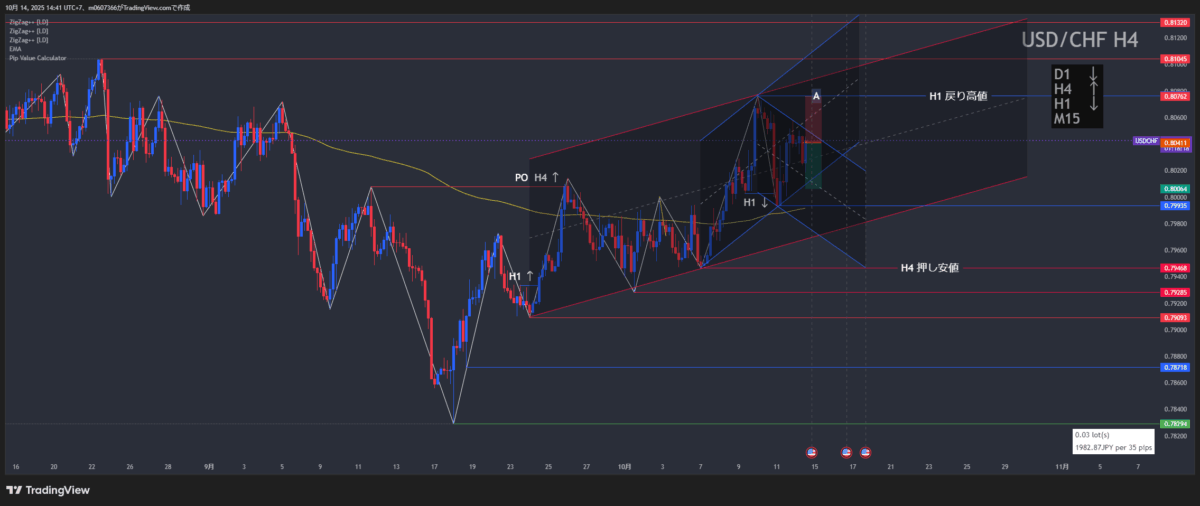The width and height of the screenshot is (1200, 506).
Task: Click the 'H1 戻り高値' line label
Action: [957, 97]
